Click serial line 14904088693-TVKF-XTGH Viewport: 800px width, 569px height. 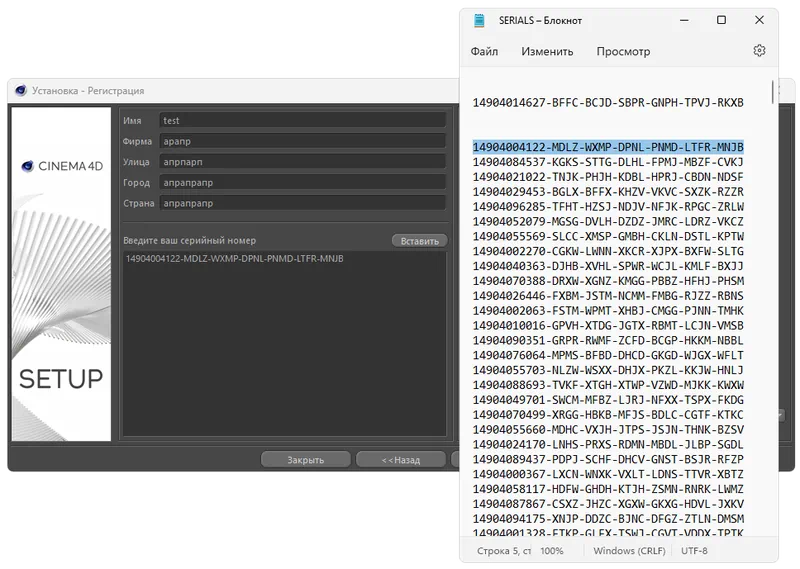click(608, 385)
